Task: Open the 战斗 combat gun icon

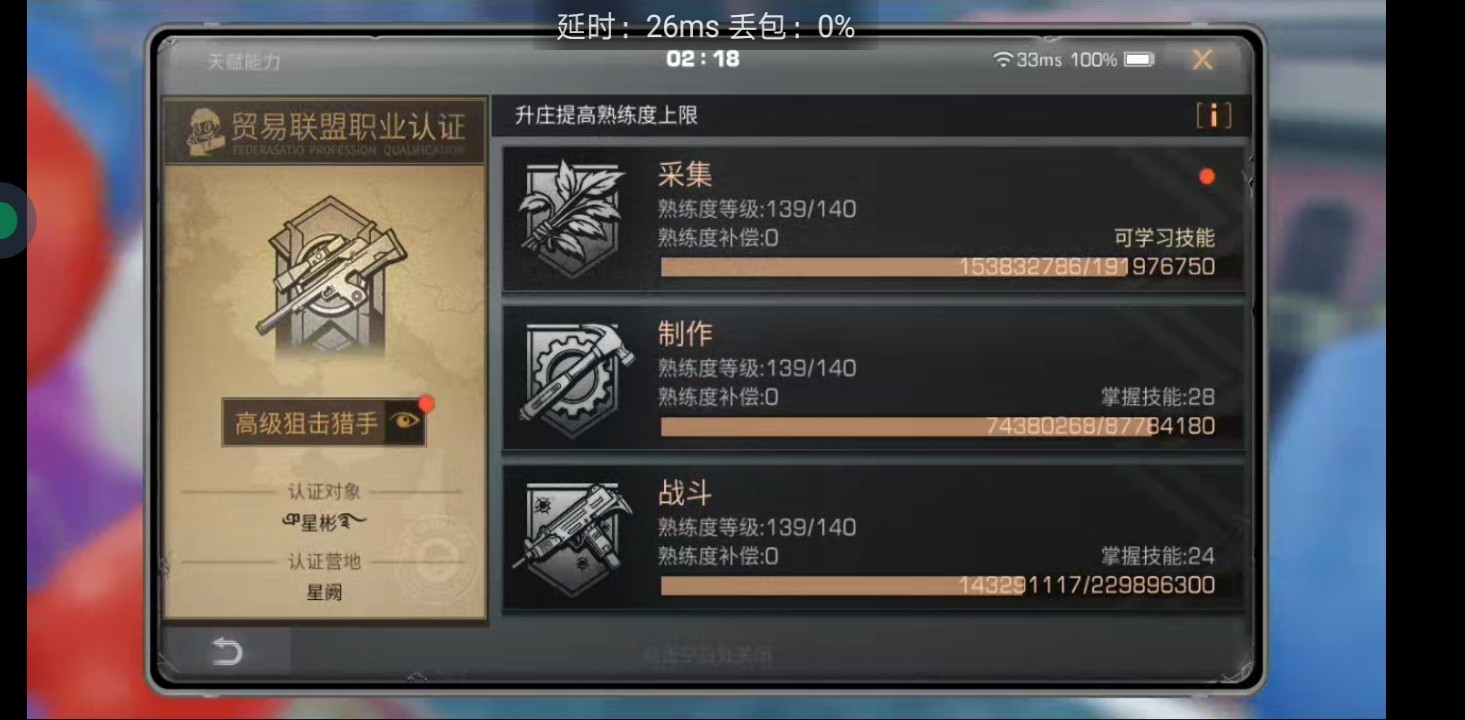Action: [x=572, y=538]
